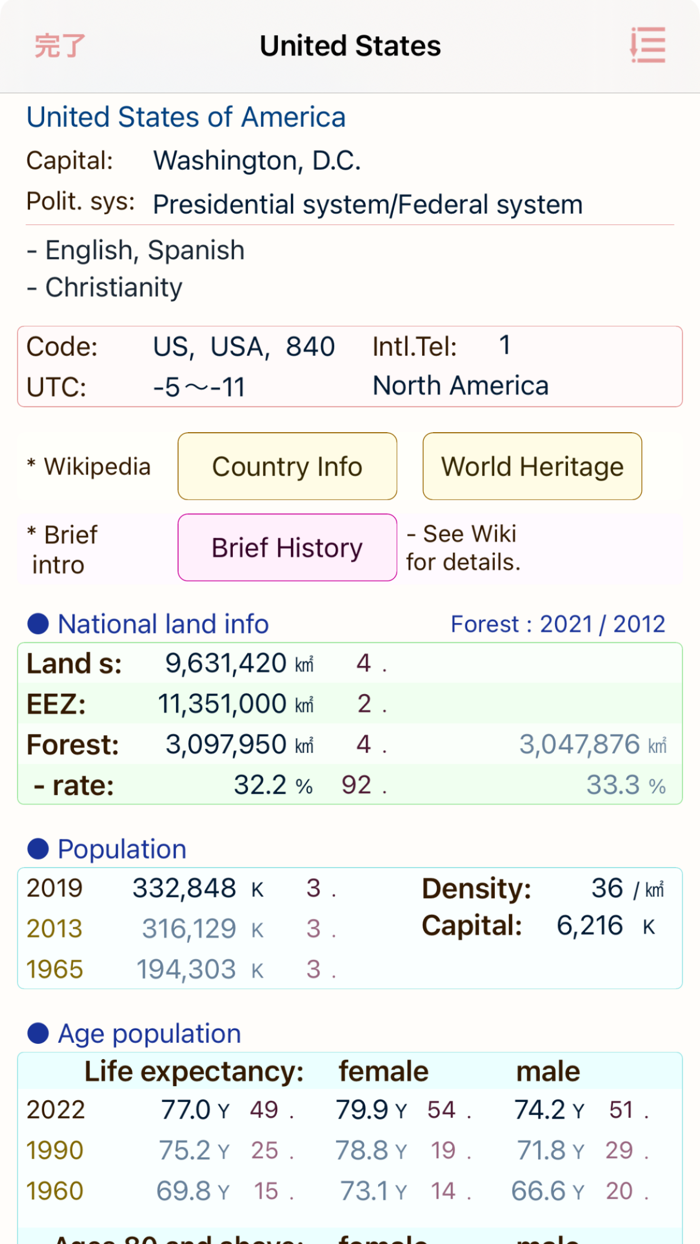Screen dimensions: 700x1244
Task: Tap the sort list icon in the top bar
Action: pos(648,45)
